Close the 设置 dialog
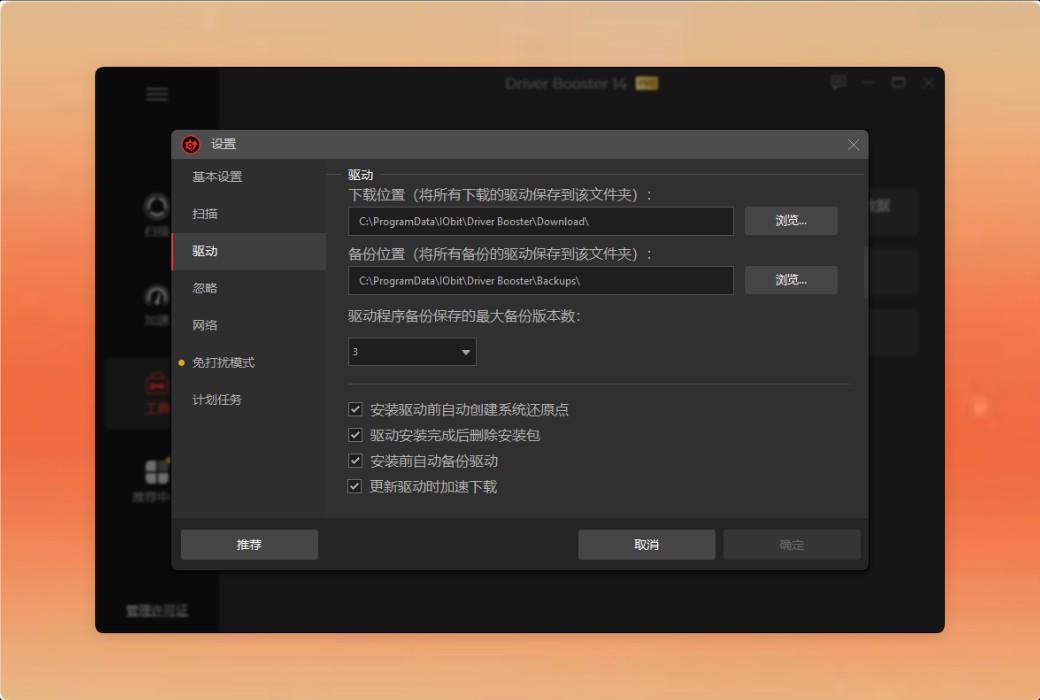The height and width of the screenshot is (700, 1040). (853, 145)
